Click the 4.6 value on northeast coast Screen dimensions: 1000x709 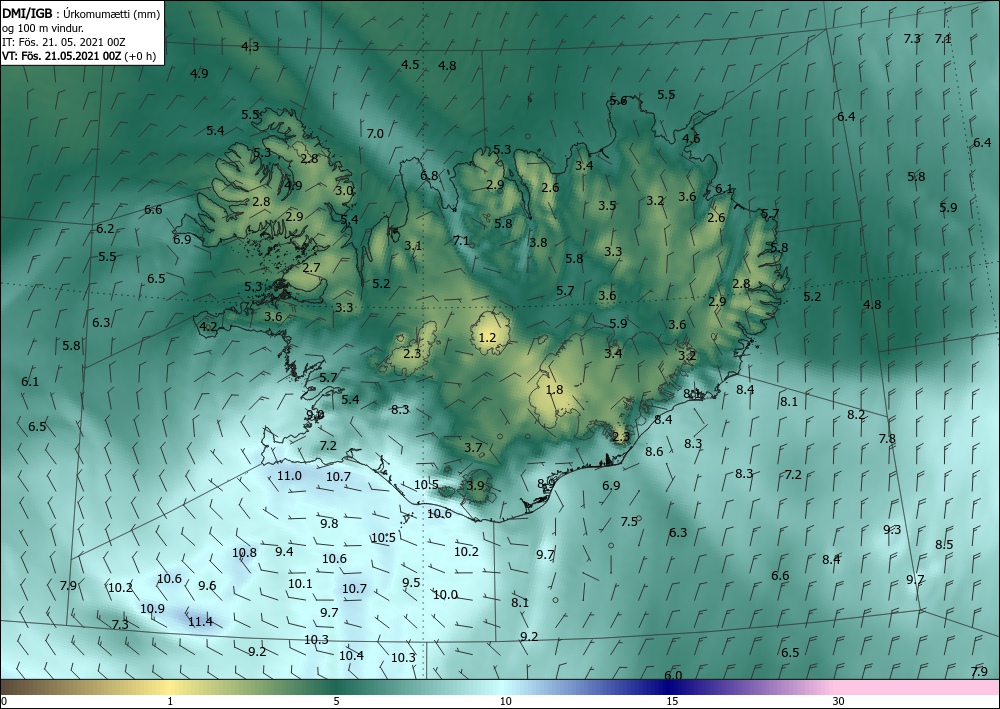click(691, 139)
